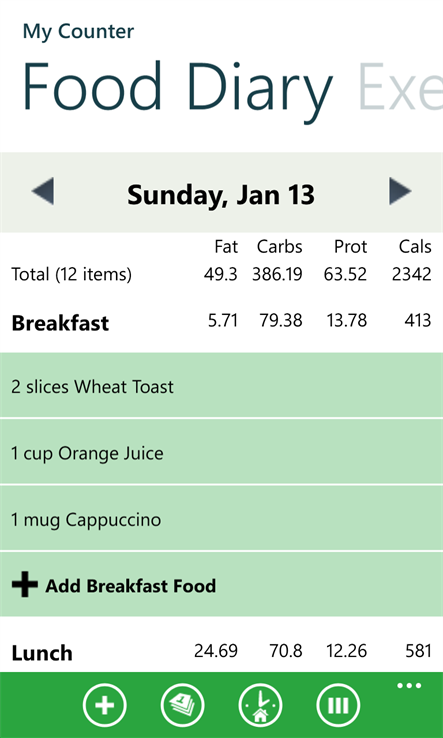This screenshot has width=443, height=738.
Task: Go to previous day with left arrow
Action: coord(43,192)
